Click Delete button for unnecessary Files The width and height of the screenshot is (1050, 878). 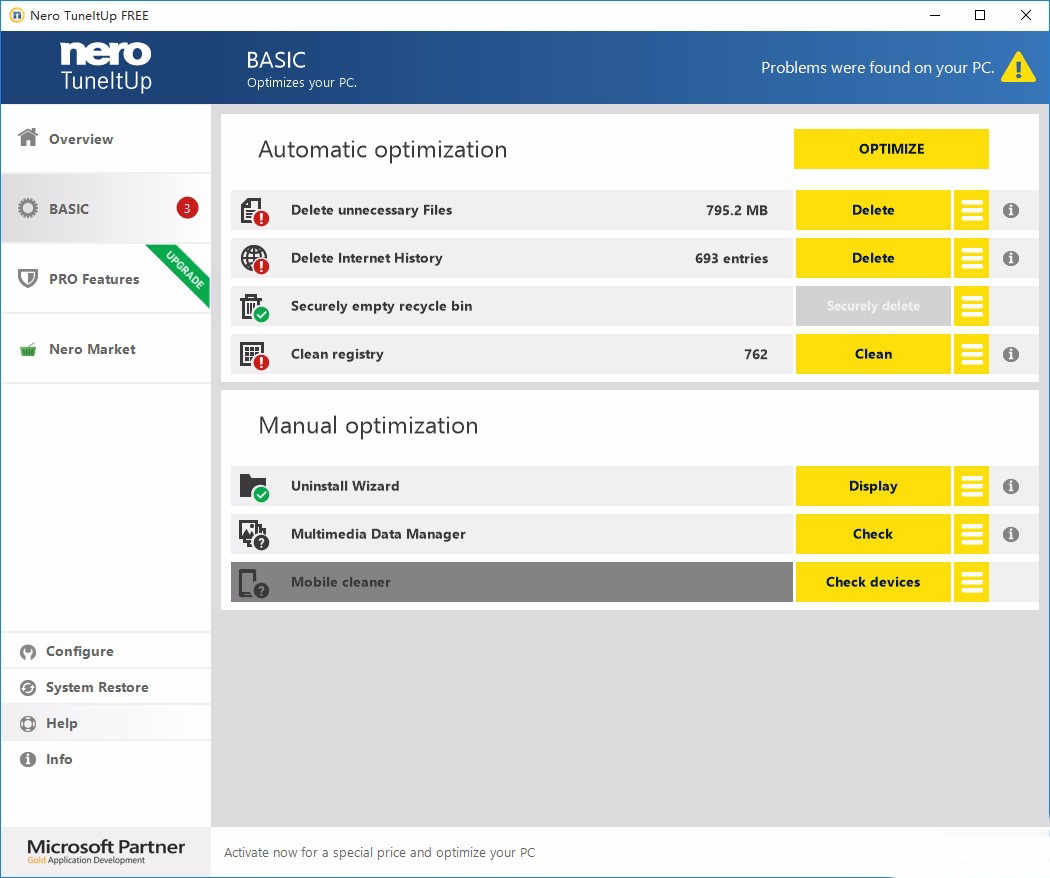[x=873, y=210]
